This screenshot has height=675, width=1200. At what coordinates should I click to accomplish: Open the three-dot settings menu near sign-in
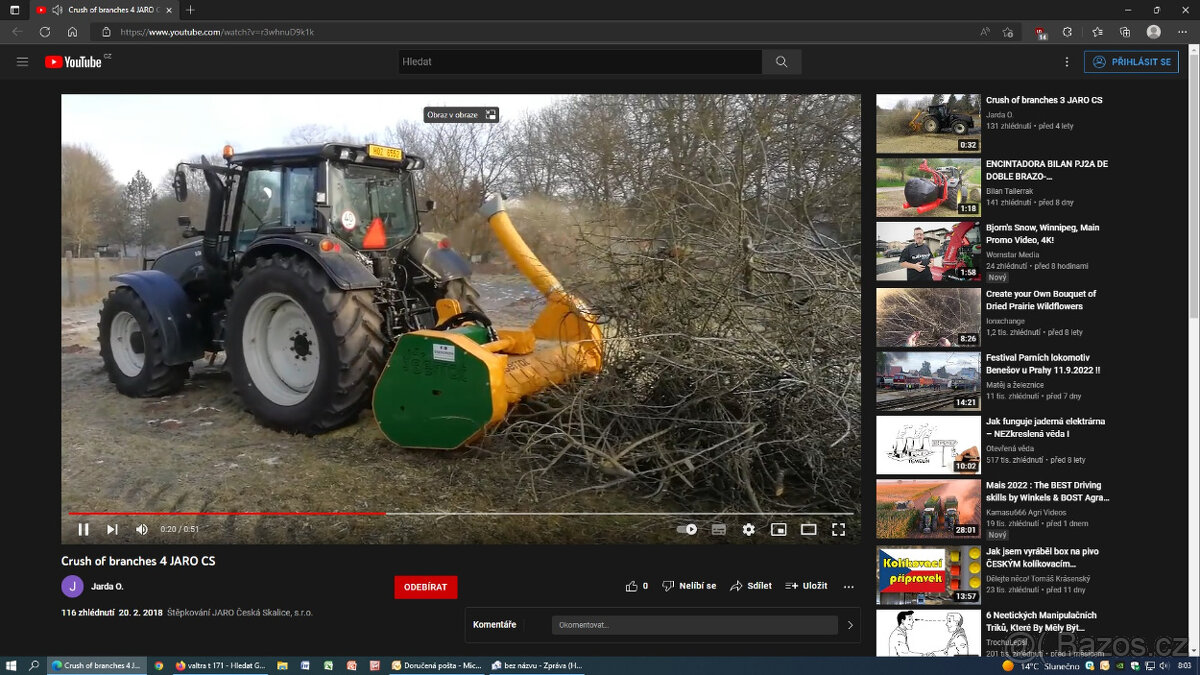1066,62
